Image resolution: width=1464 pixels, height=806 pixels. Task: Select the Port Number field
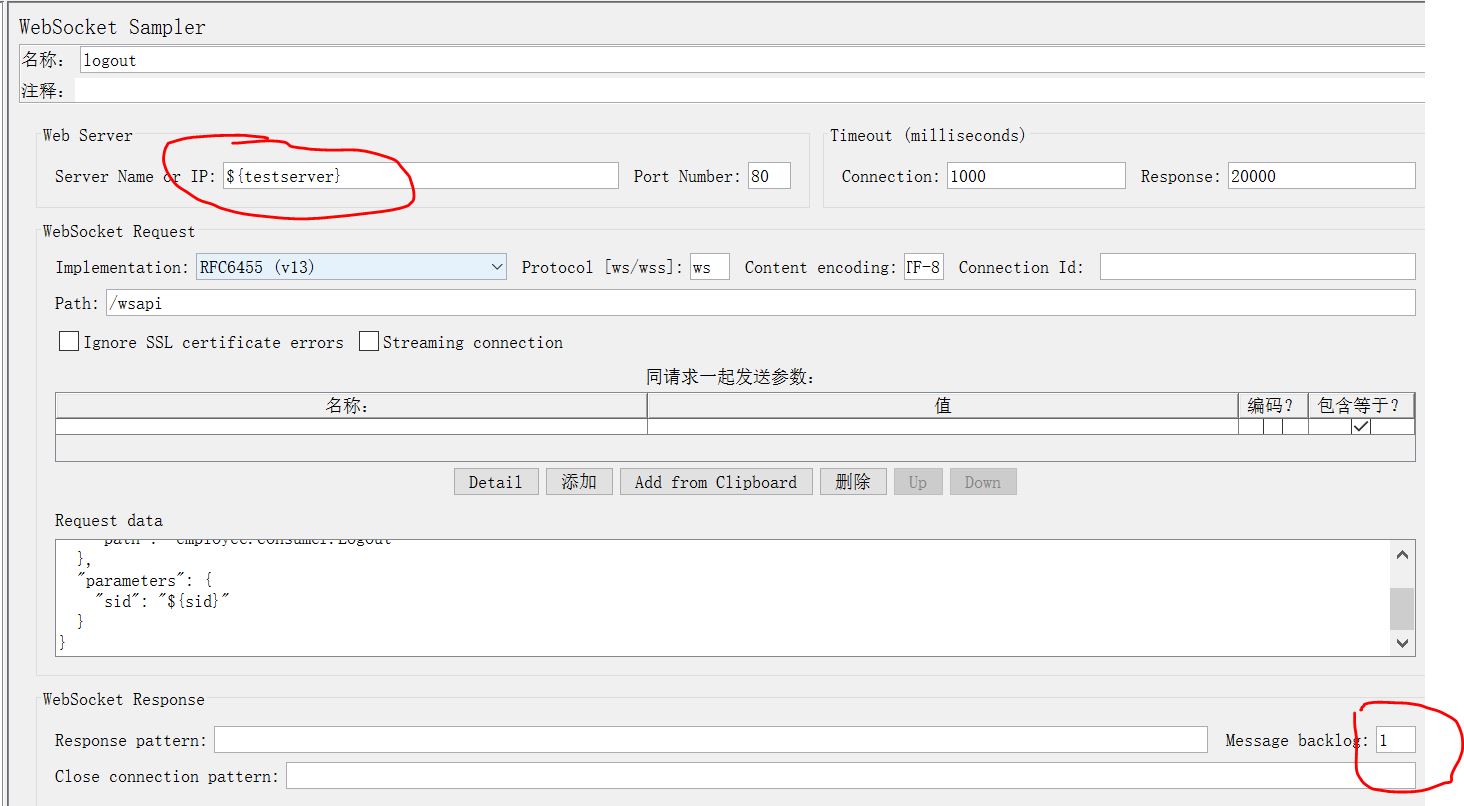point(768,176)
